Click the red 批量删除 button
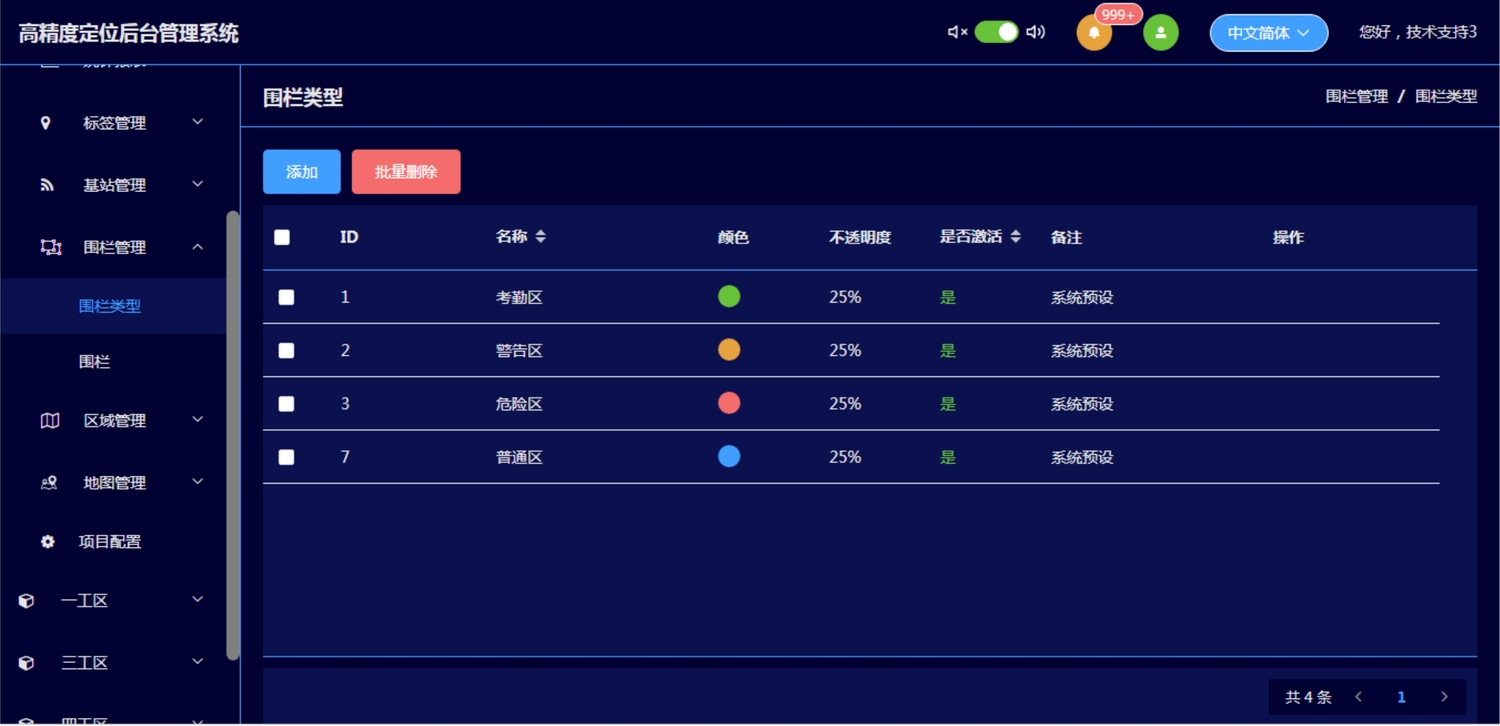 click(406, 172)
